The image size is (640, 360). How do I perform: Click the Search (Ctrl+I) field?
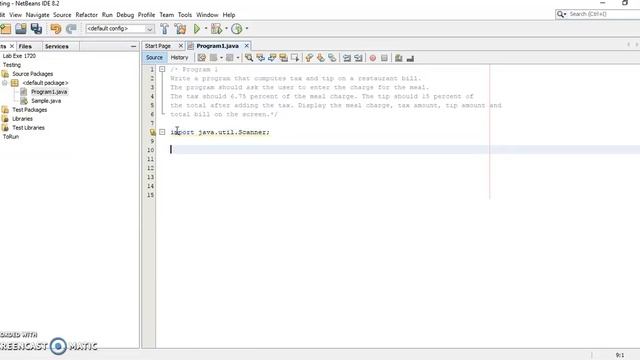point(598,14)
